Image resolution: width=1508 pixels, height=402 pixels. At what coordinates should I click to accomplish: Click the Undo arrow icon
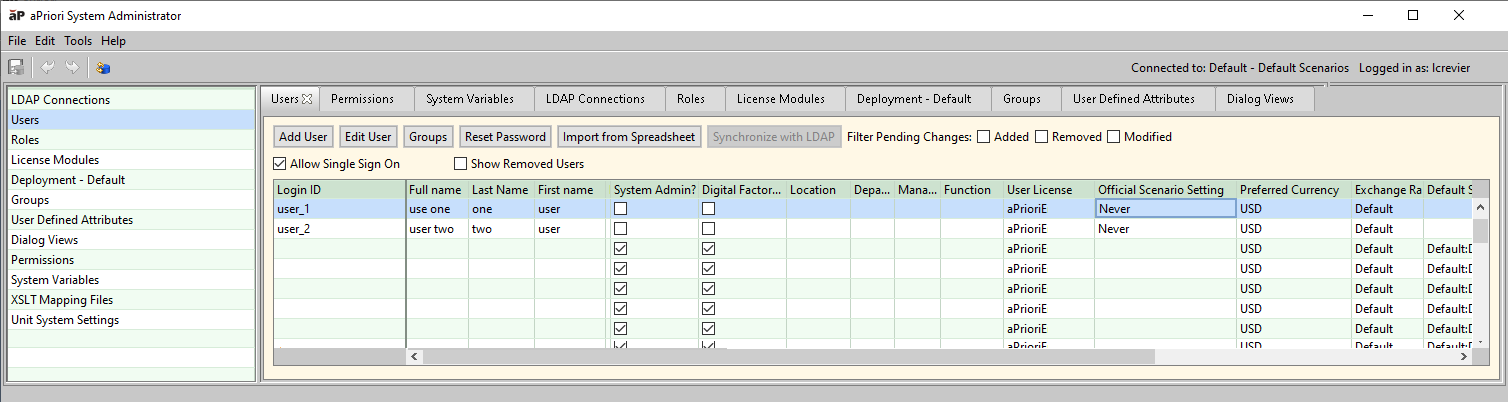[x=47, y=68]
